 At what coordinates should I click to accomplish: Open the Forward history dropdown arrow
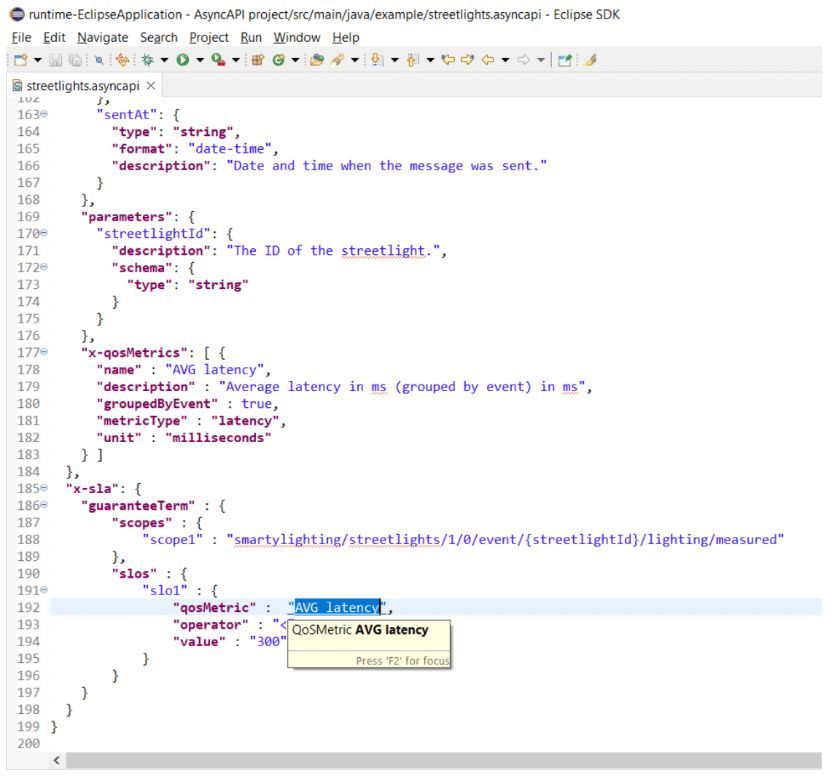(541, 60)
